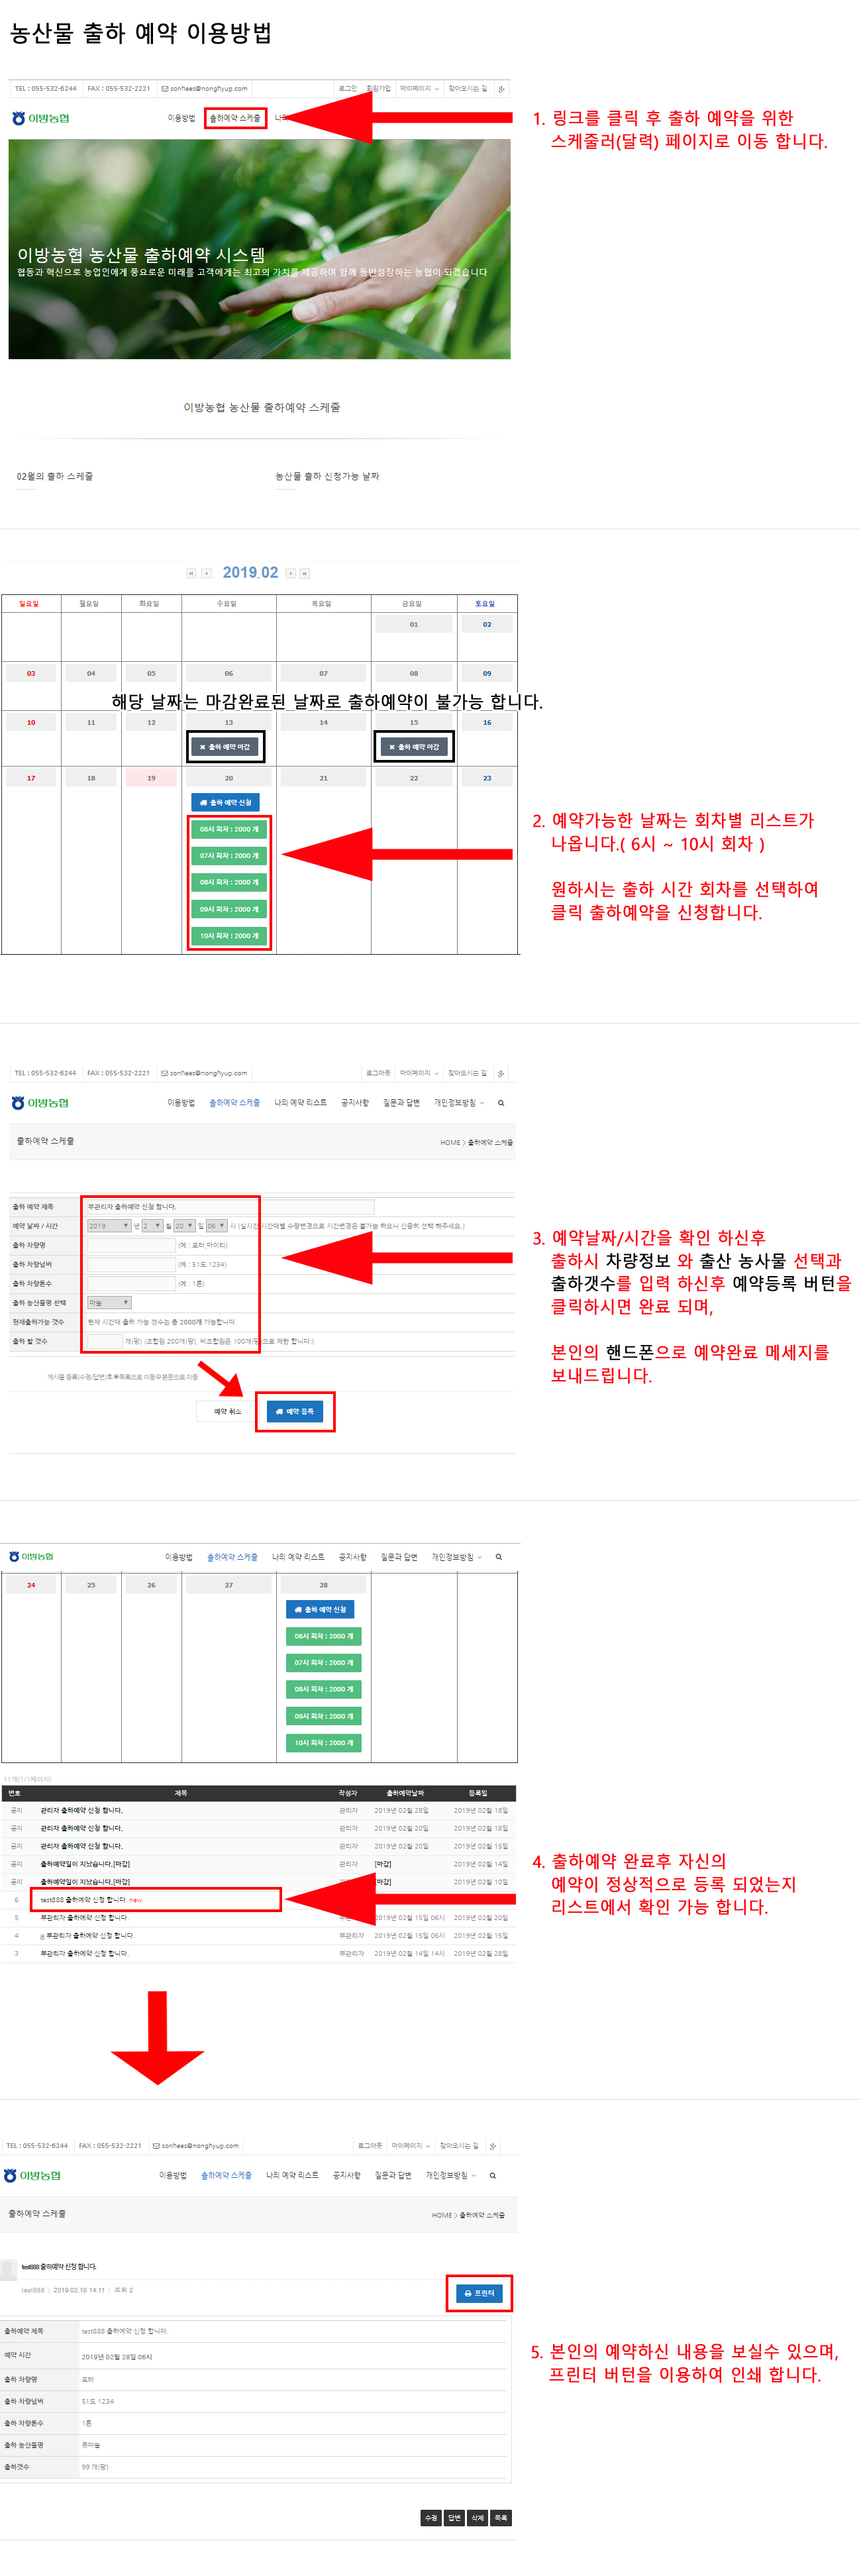Click the 프린터 print button
This screenshot has height=2576, width=861.
coord(479,2293)
